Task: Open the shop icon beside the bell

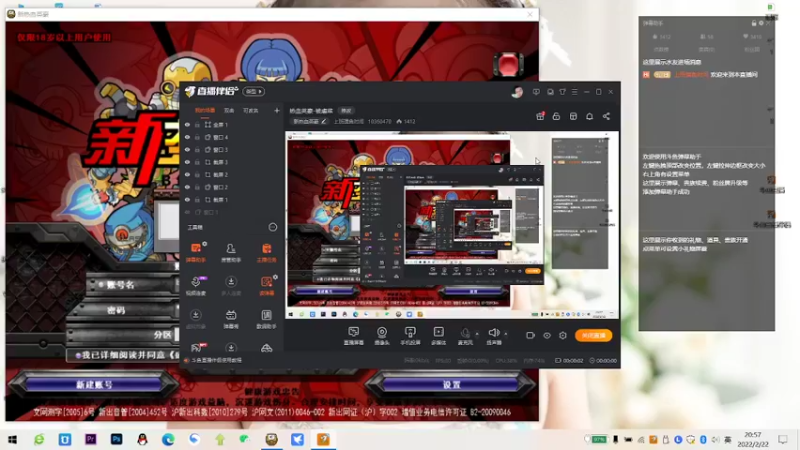Action: click(x=573, y=116)
